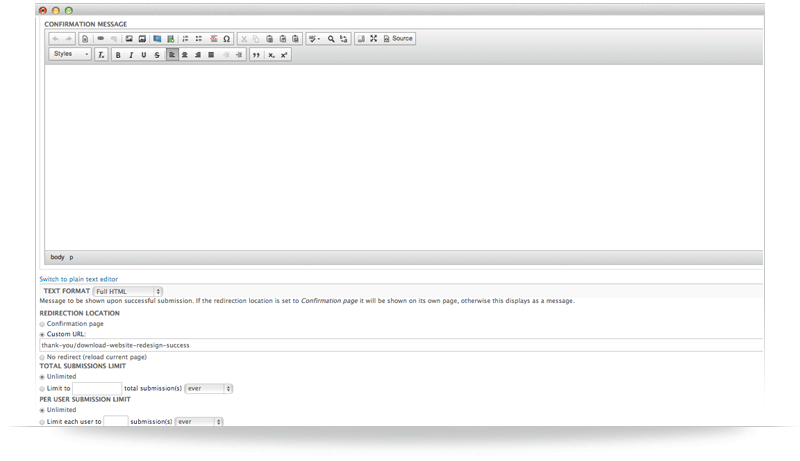Align text left

pyautogui.click(x=172, y=55)
